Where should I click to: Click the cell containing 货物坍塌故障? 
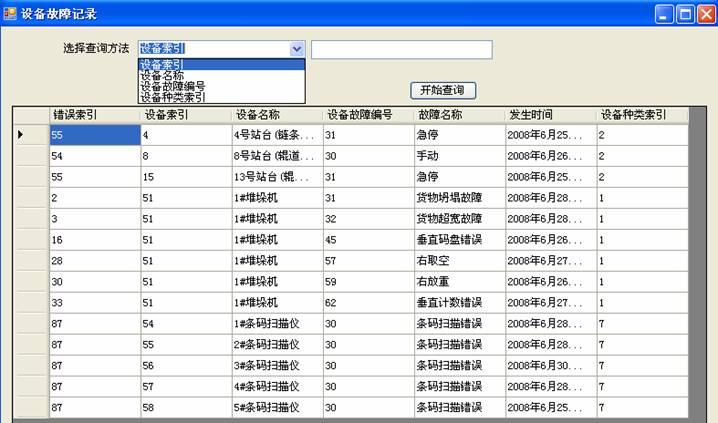458,197
